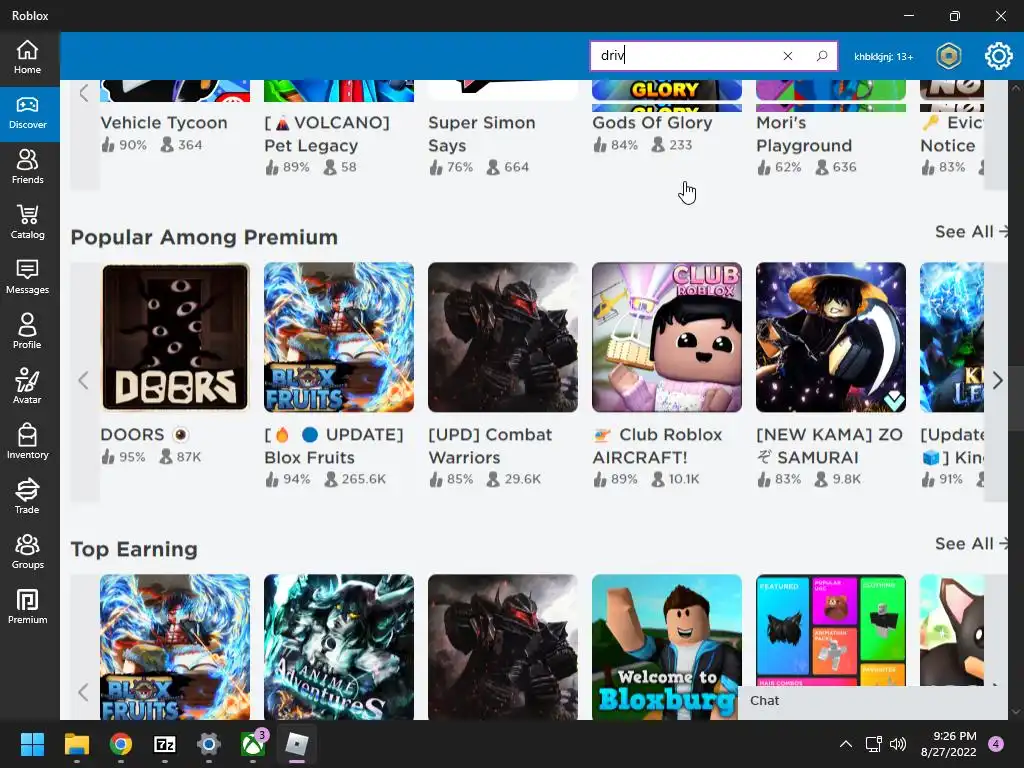
Task: Click the search magnifier icon
Action: 822,56
